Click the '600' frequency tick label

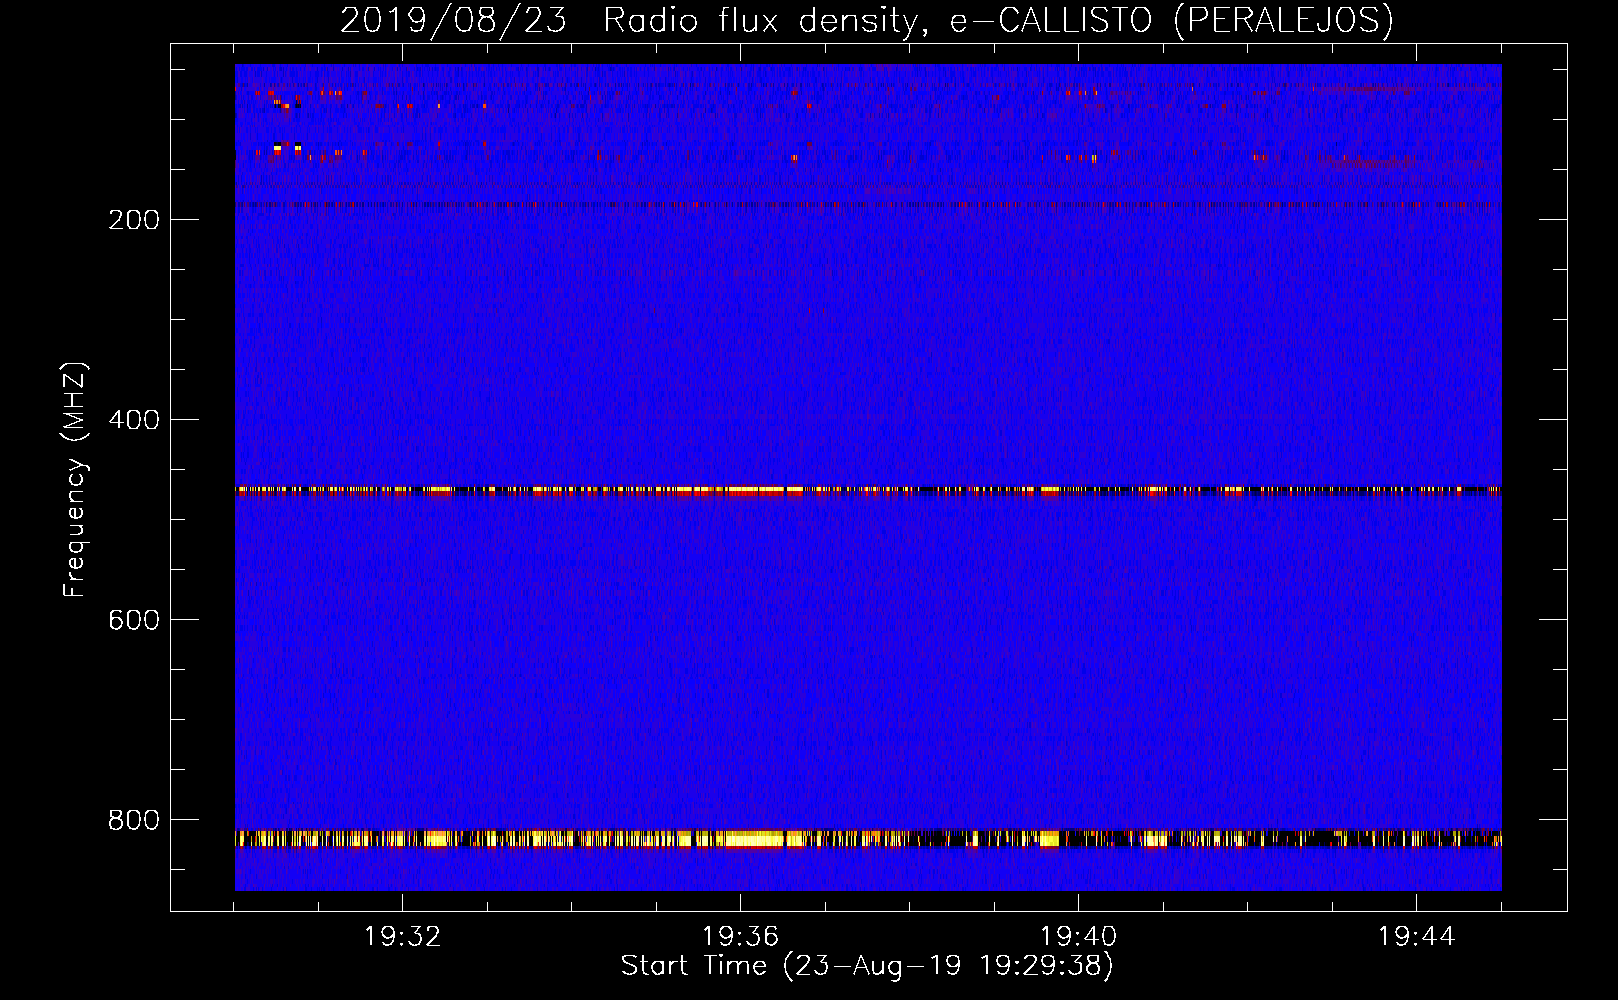pyautogui.click(x=134, y=620)
